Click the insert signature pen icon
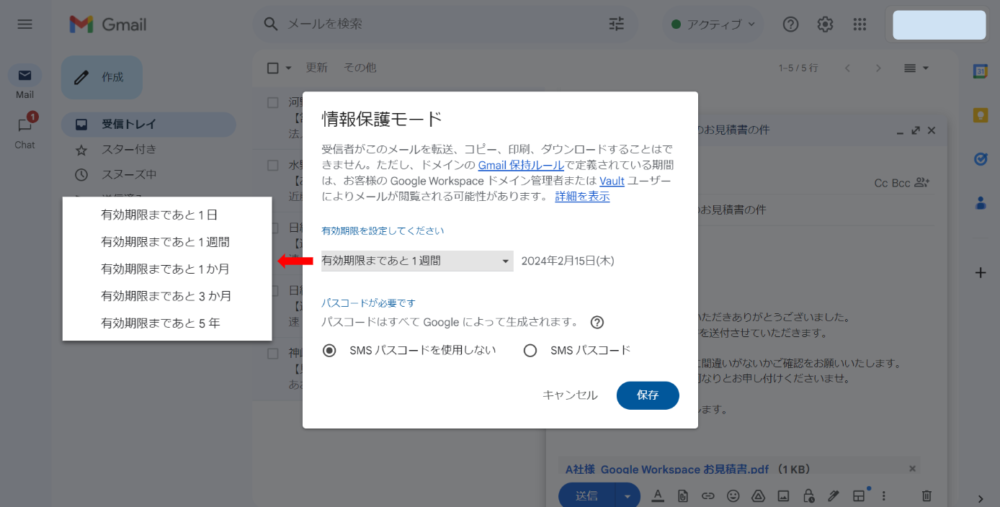Screen dimensions: 1000x507 tap(833, 496)
